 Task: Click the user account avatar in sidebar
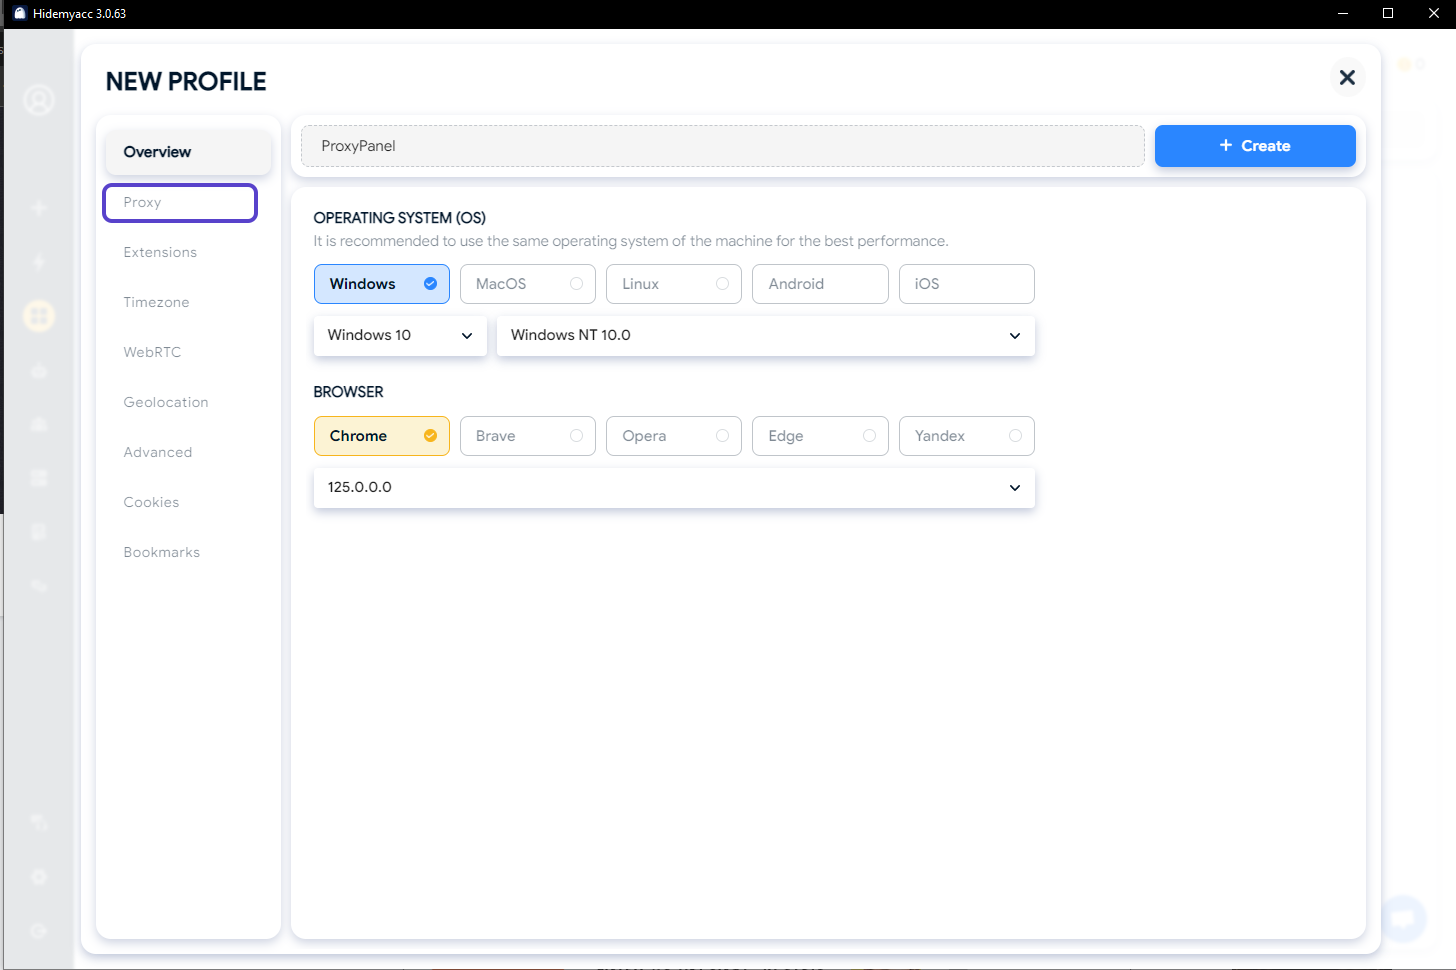(x=39, y=100)
